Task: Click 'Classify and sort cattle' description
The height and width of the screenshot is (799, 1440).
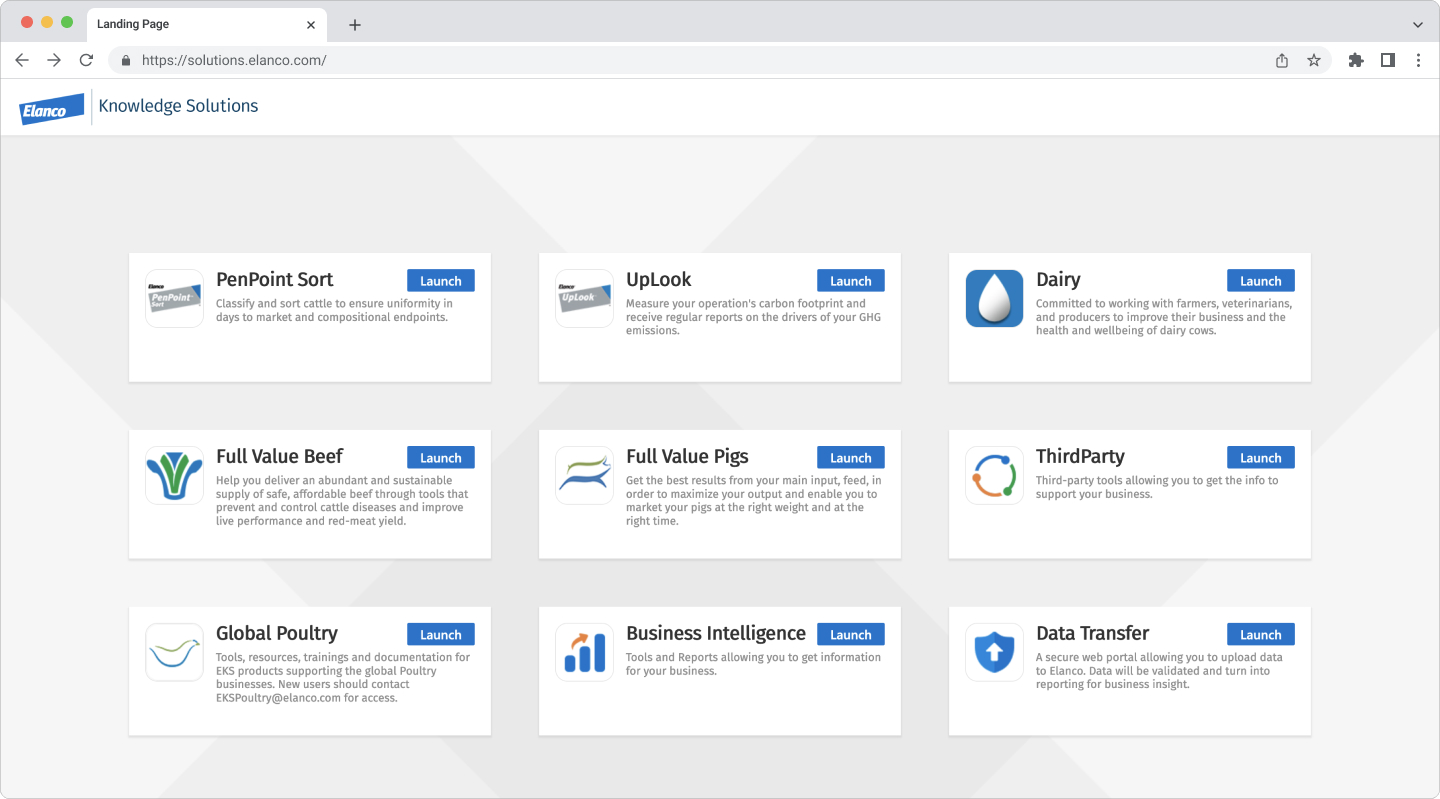Action: 334,310
